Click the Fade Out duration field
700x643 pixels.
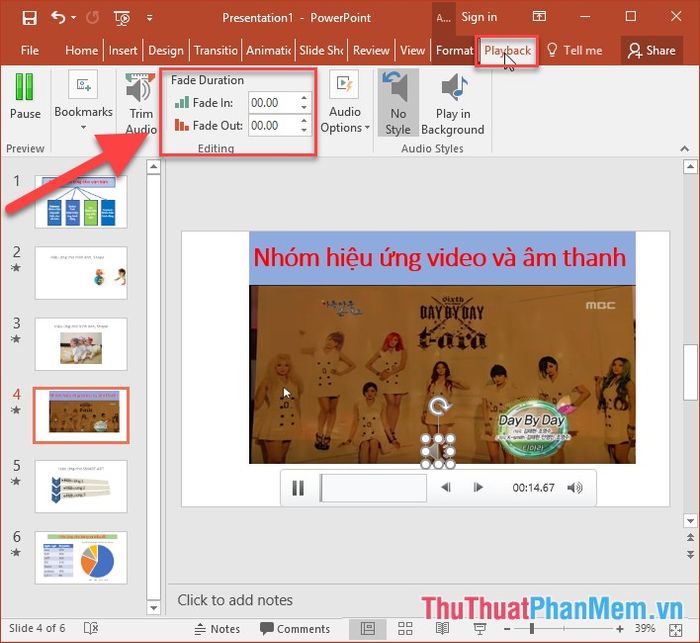coord(272,125)
